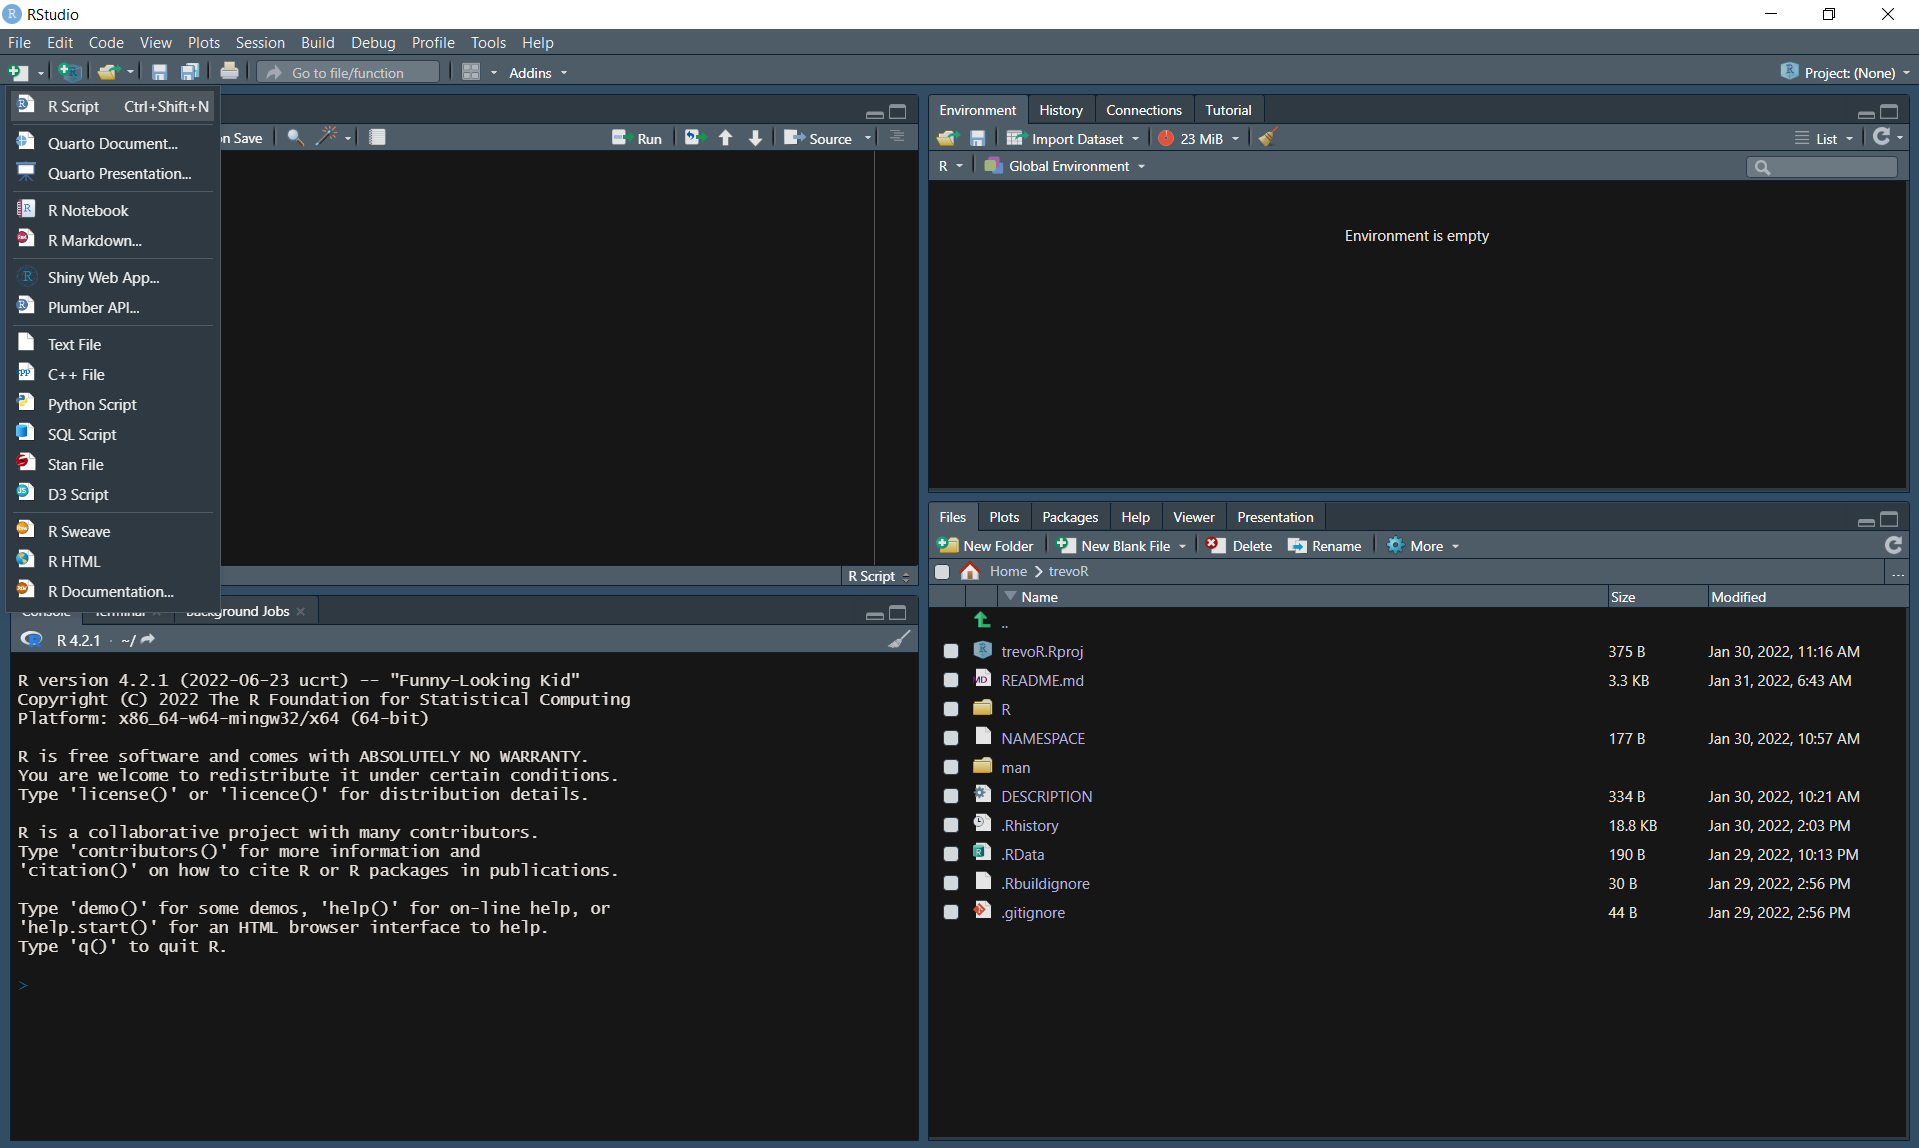Click the Home directory house icon
Image resolution: width=1919 pixels, height=1148 pixels.
[969, 571]
